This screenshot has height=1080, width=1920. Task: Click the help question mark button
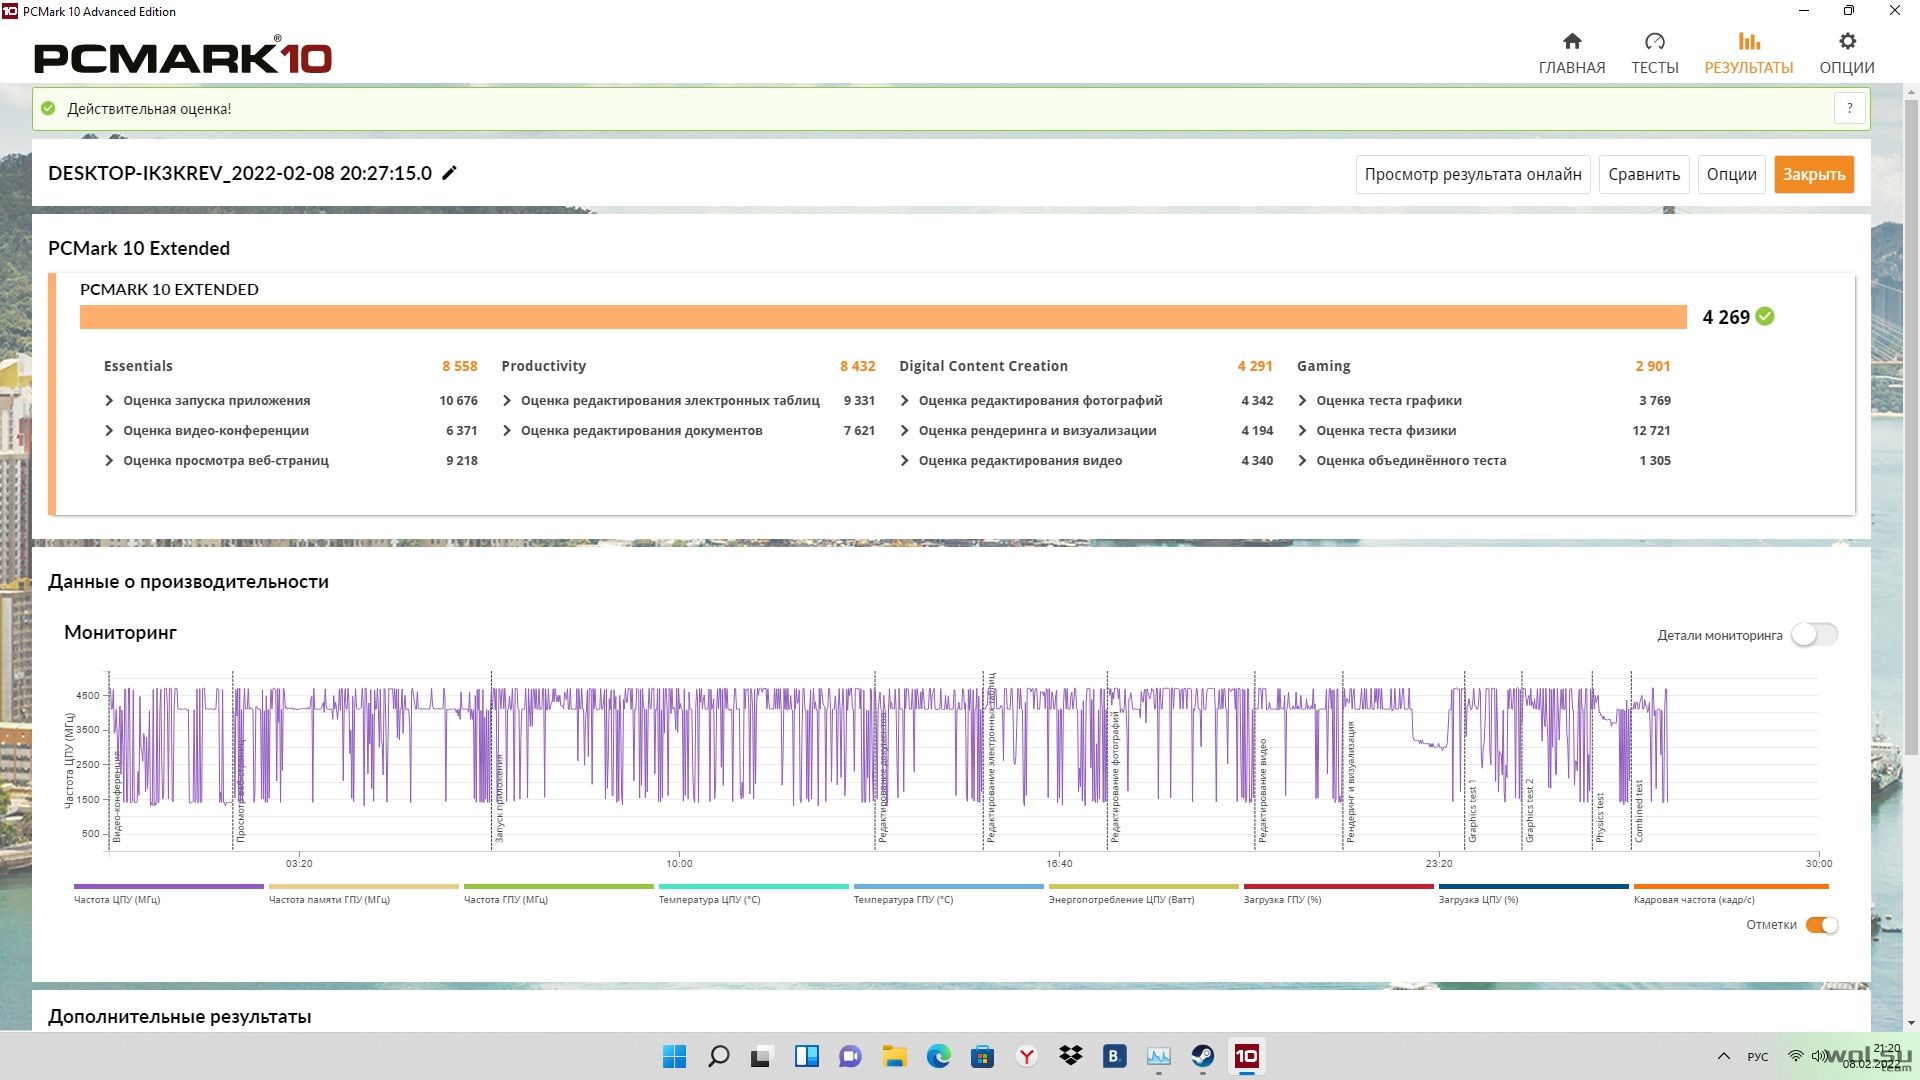pos(1850,109)
